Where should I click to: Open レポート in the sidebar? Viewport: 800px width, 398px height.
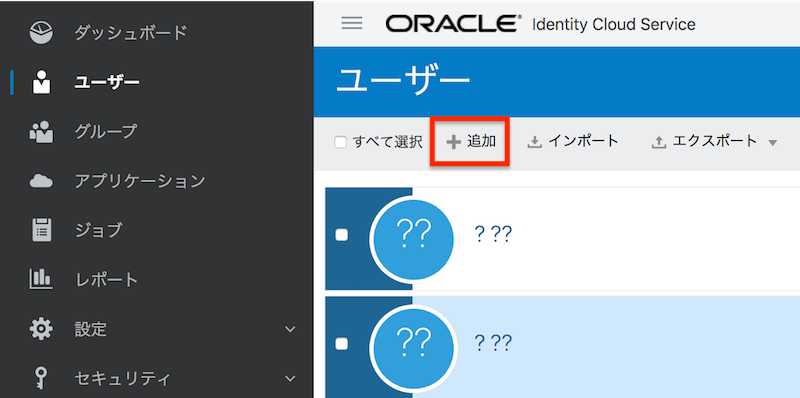coord(106,280)
